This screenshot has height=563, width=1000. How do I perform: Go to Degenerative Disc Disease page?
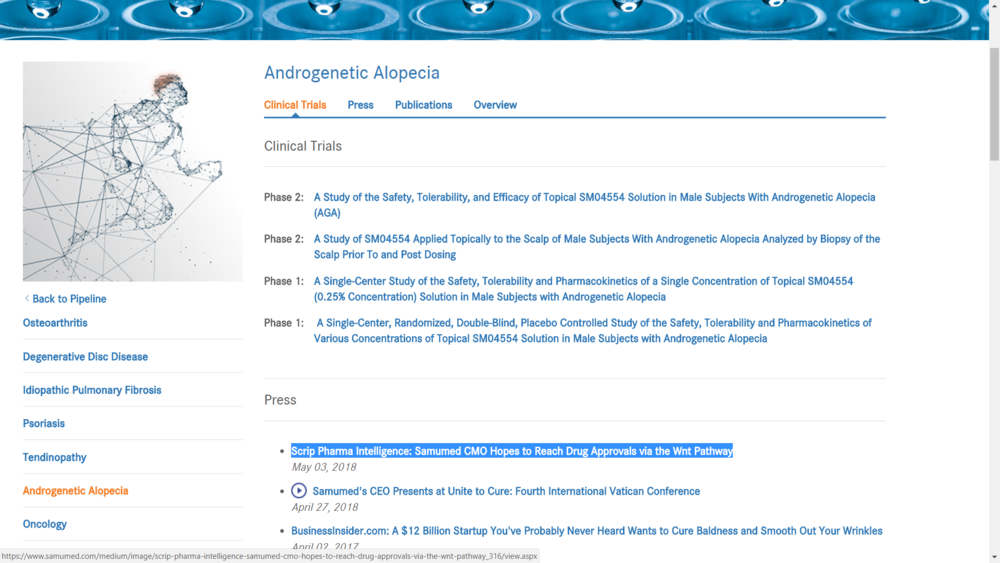pos(85,357)
